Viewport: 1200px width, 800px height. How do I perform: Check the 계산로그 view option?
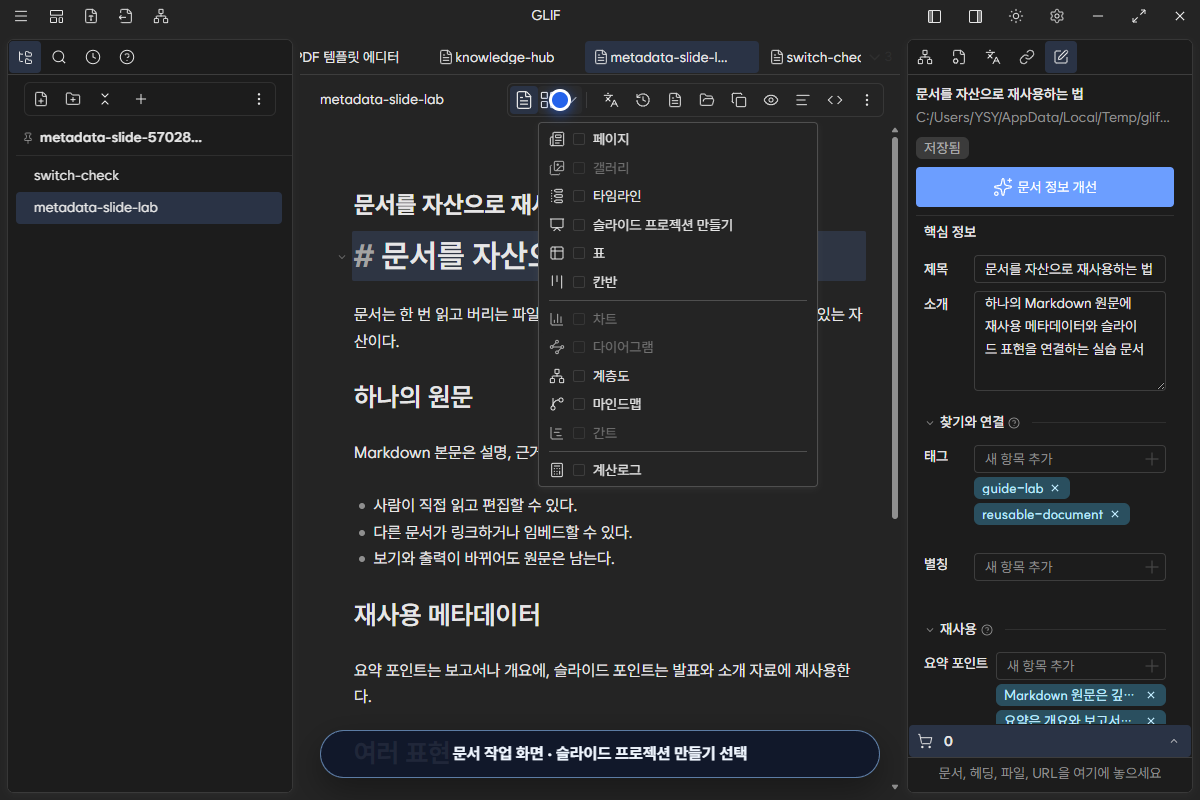579,470
